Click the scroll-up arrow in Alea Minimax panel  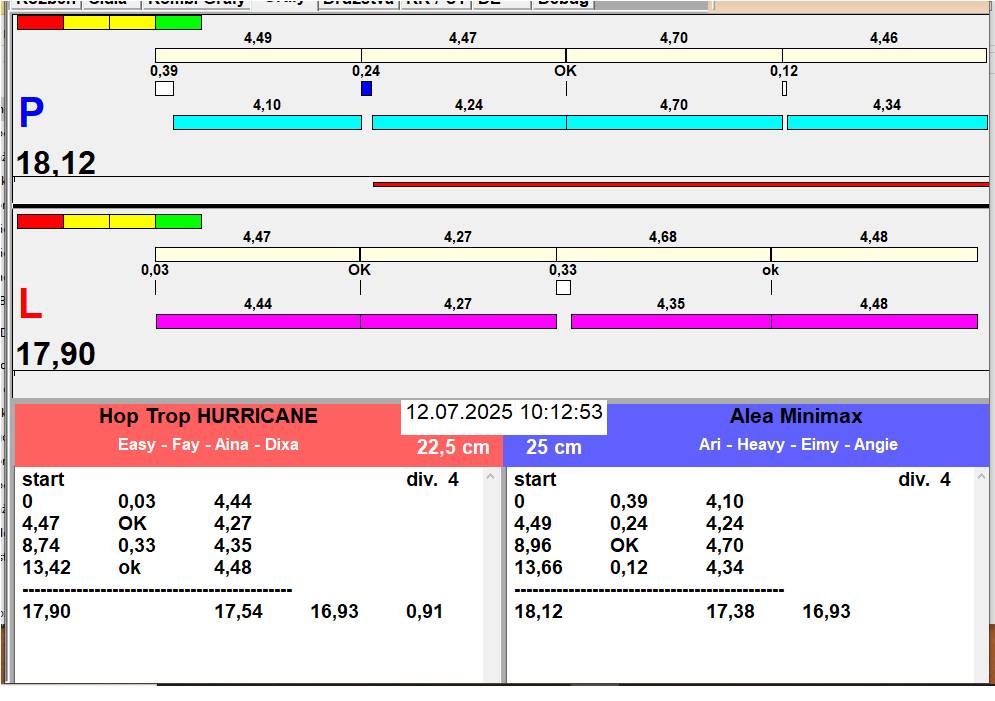(x=982, y=476)
